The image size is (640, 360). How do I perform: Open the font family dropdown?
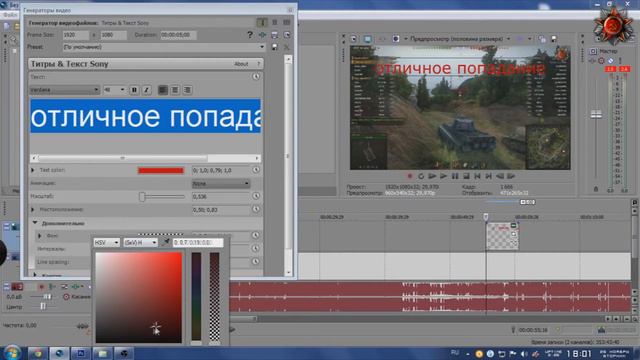coord(65,90)
